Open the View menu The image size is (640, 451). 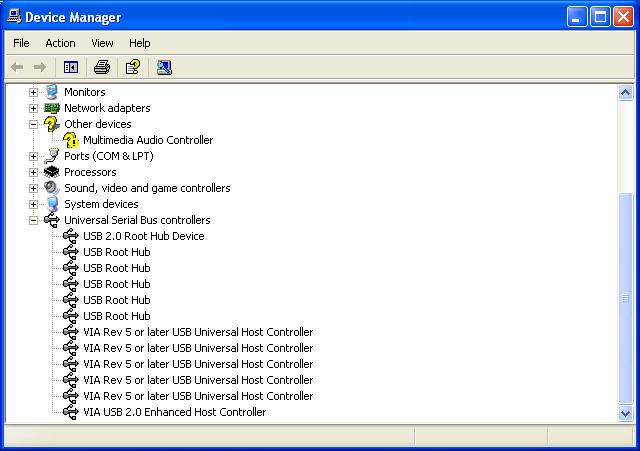[x=102, y=43]
